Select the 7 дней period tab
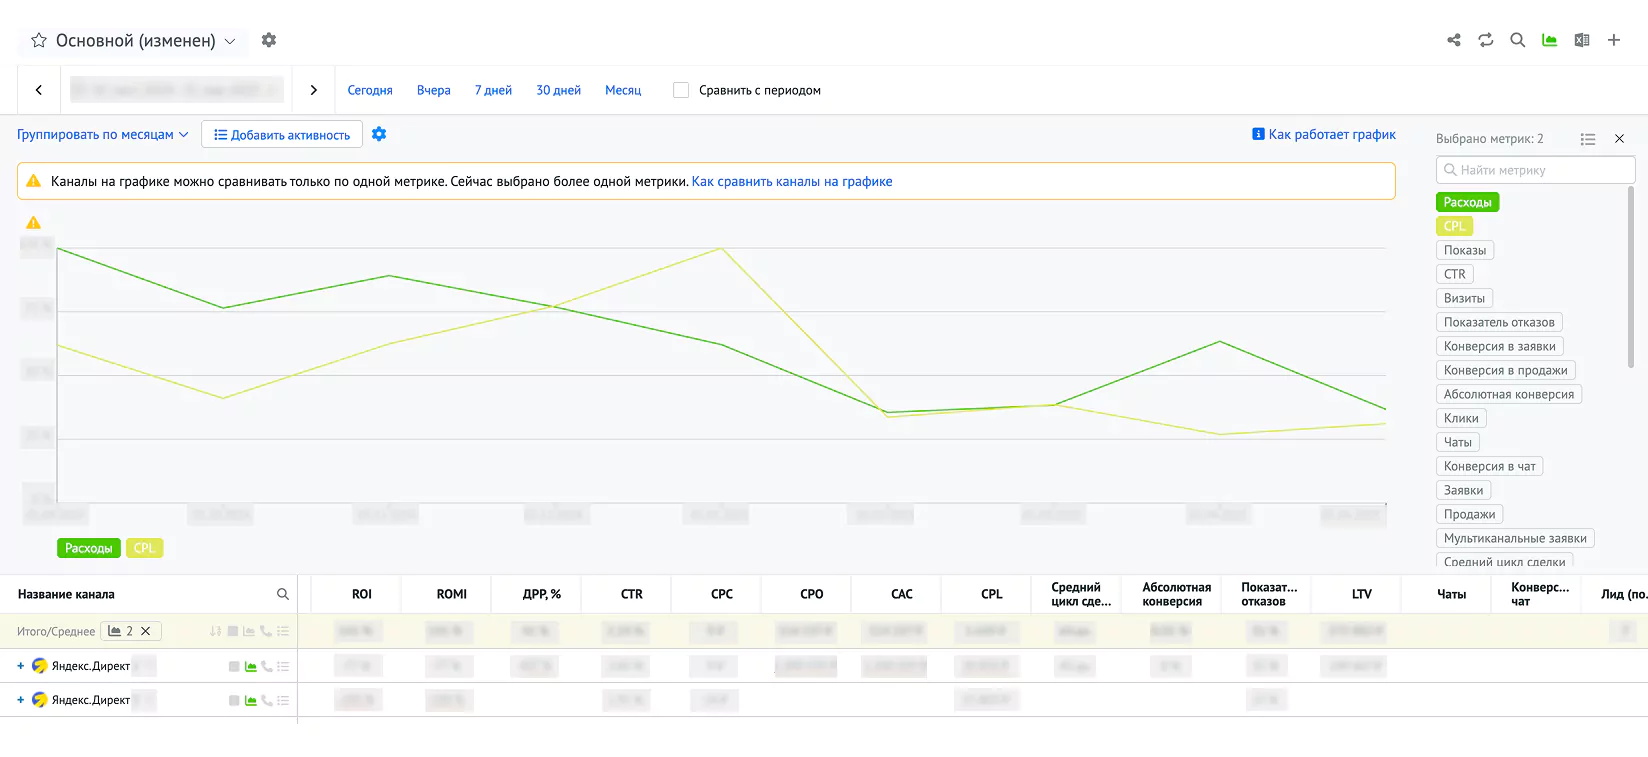 493,90
